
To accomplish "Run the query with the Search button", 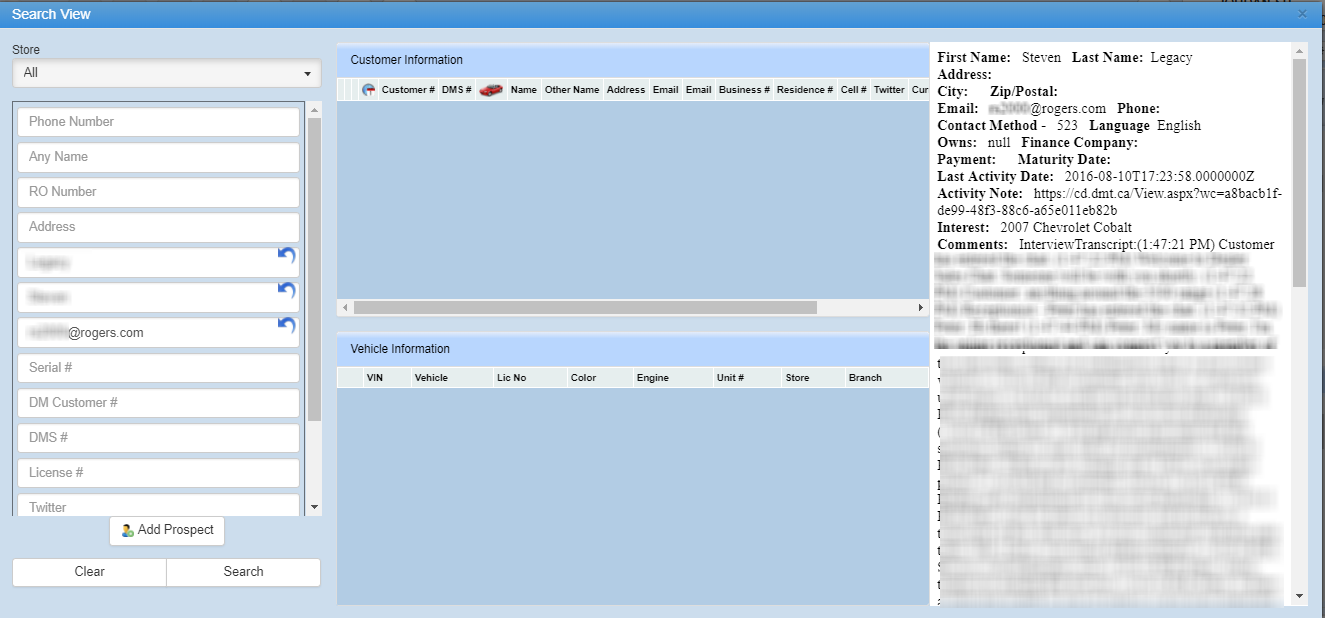I will click(x=243, y=572).
